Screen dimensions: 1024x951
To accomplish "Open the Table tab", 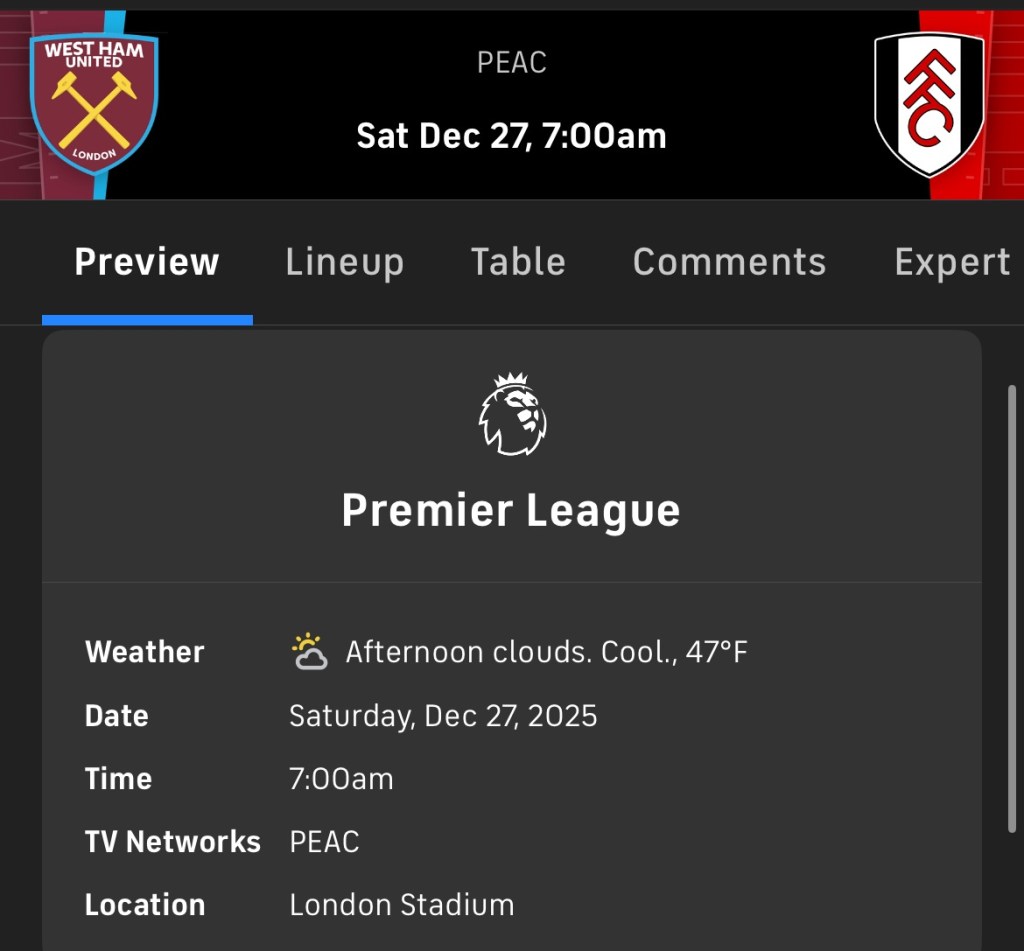I will coord(518,262).
